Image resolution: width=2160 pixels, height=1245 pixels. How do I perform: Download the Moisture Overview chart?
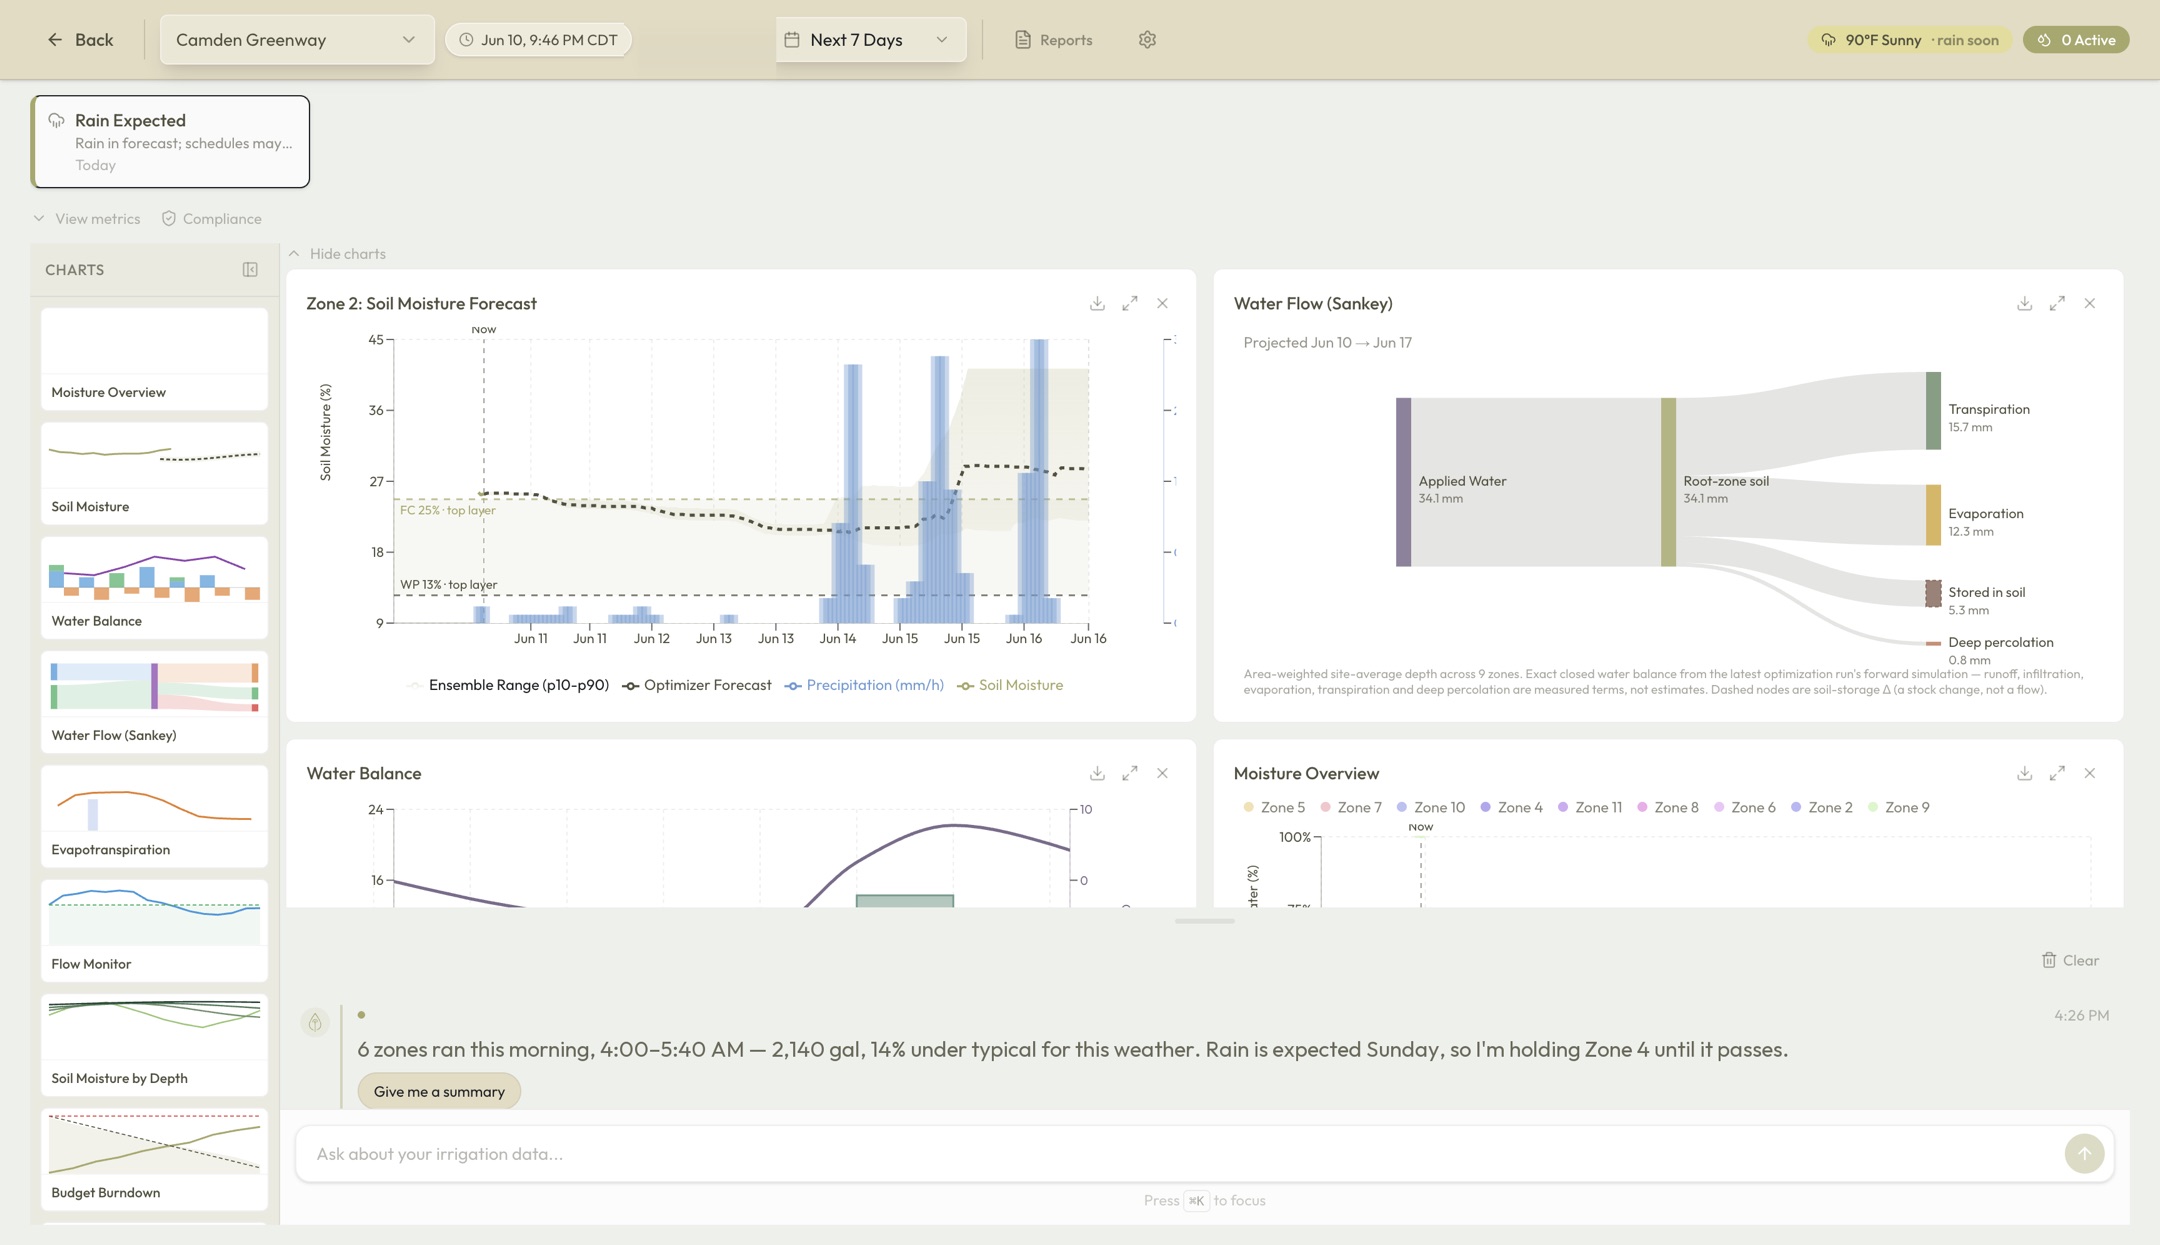(2024, 773)
